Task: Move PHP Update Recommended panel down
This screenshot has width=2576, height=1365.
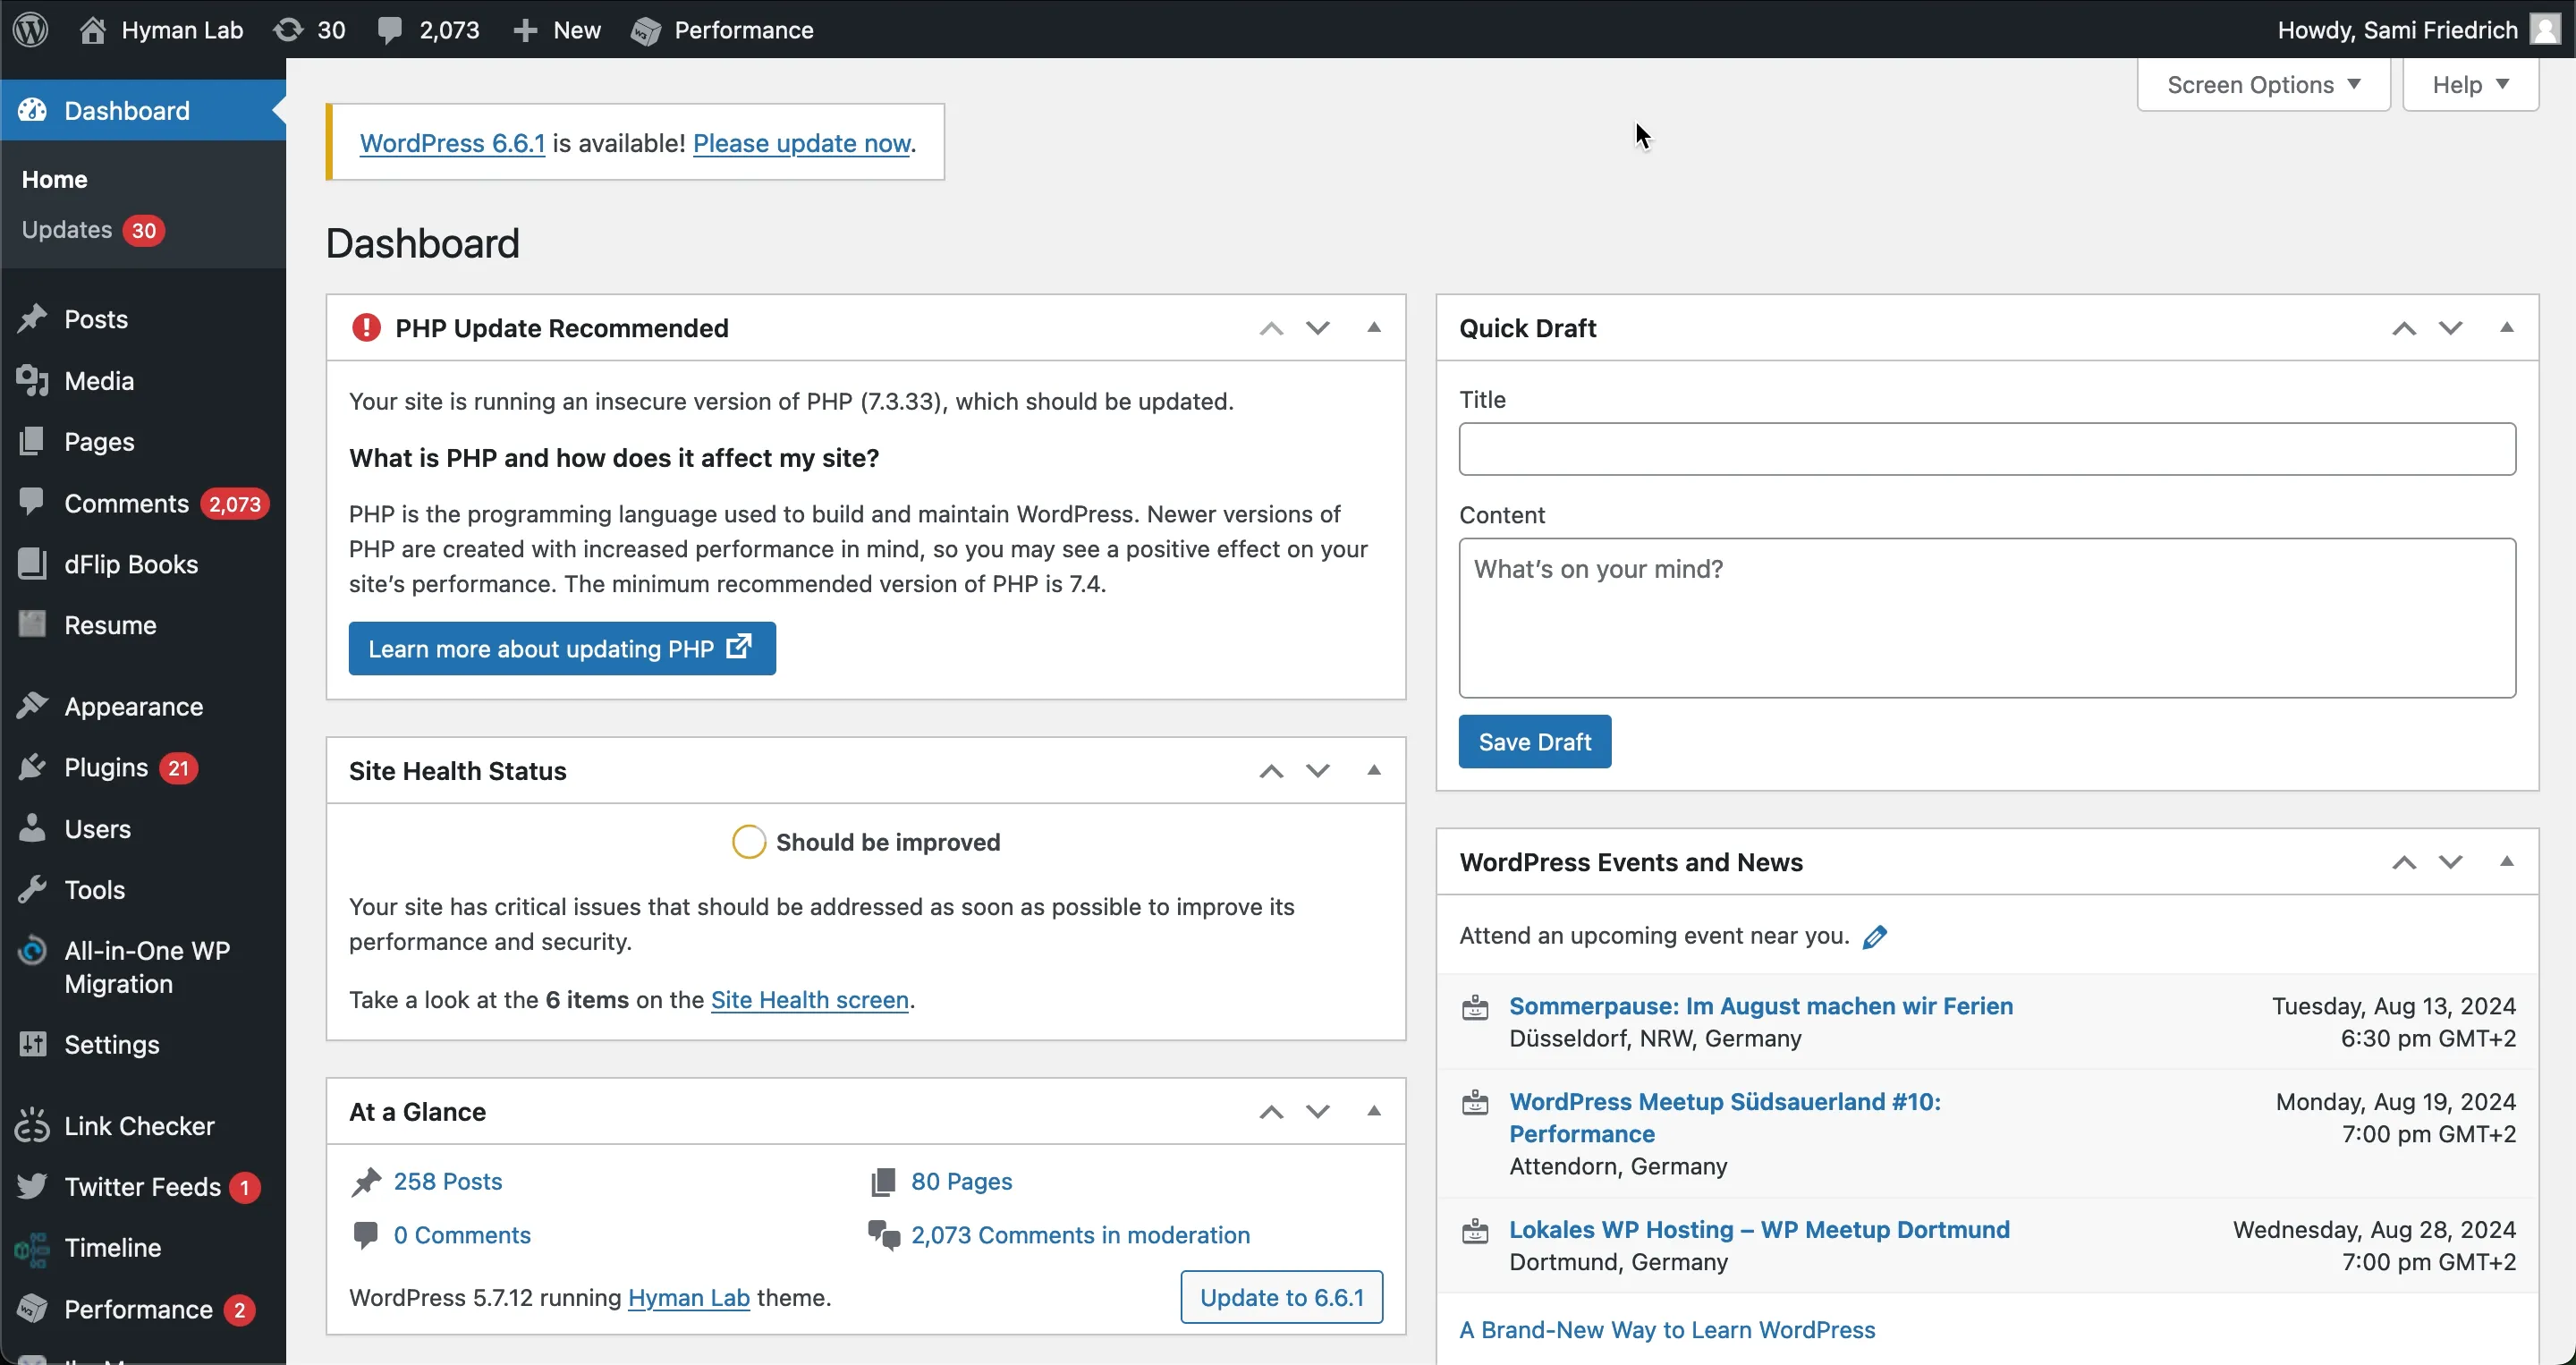Action: pyautogui.click(x=1318, y=328)
